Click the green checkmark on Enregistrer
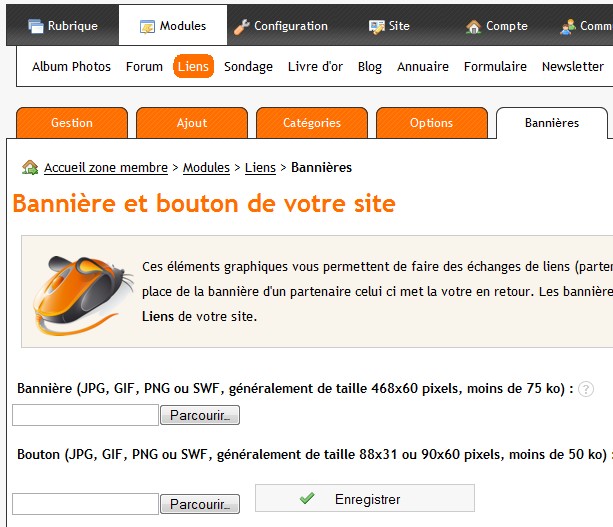This screenshot has width=613, height=527. tap(307, 498)
